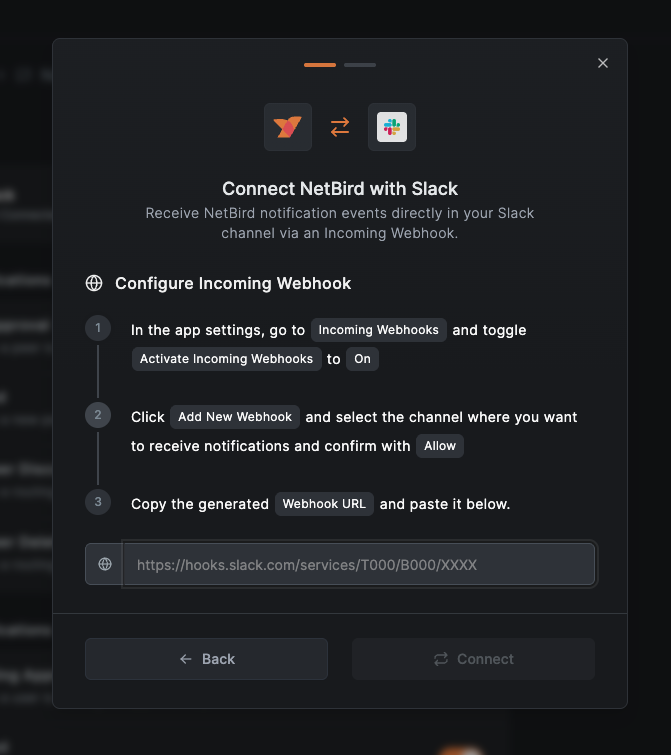
Task: Click globe icon left of URL field
Action: click(105, 564)
